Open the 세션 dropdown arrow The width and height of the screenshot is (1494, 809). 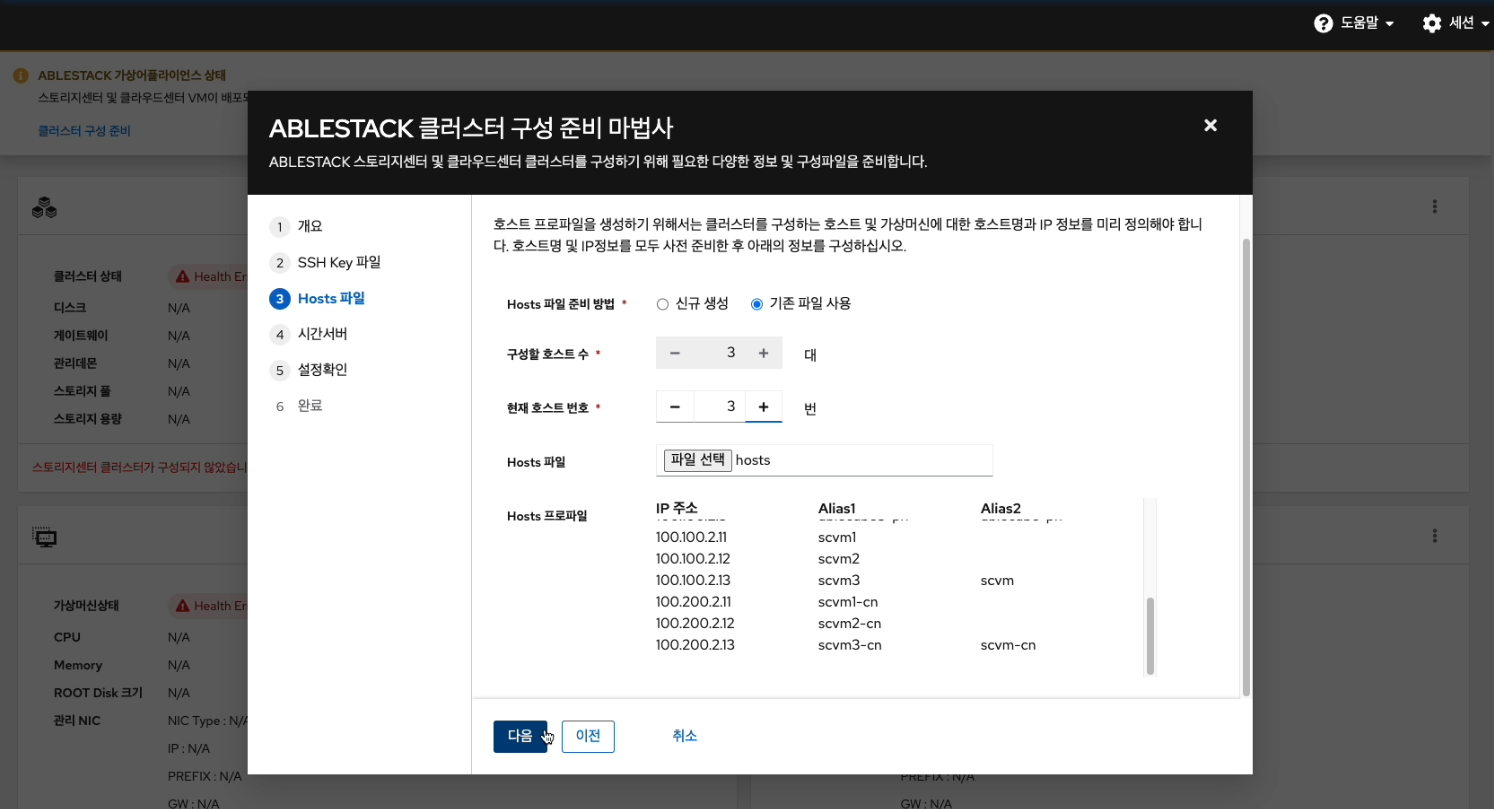[1484, 22]
